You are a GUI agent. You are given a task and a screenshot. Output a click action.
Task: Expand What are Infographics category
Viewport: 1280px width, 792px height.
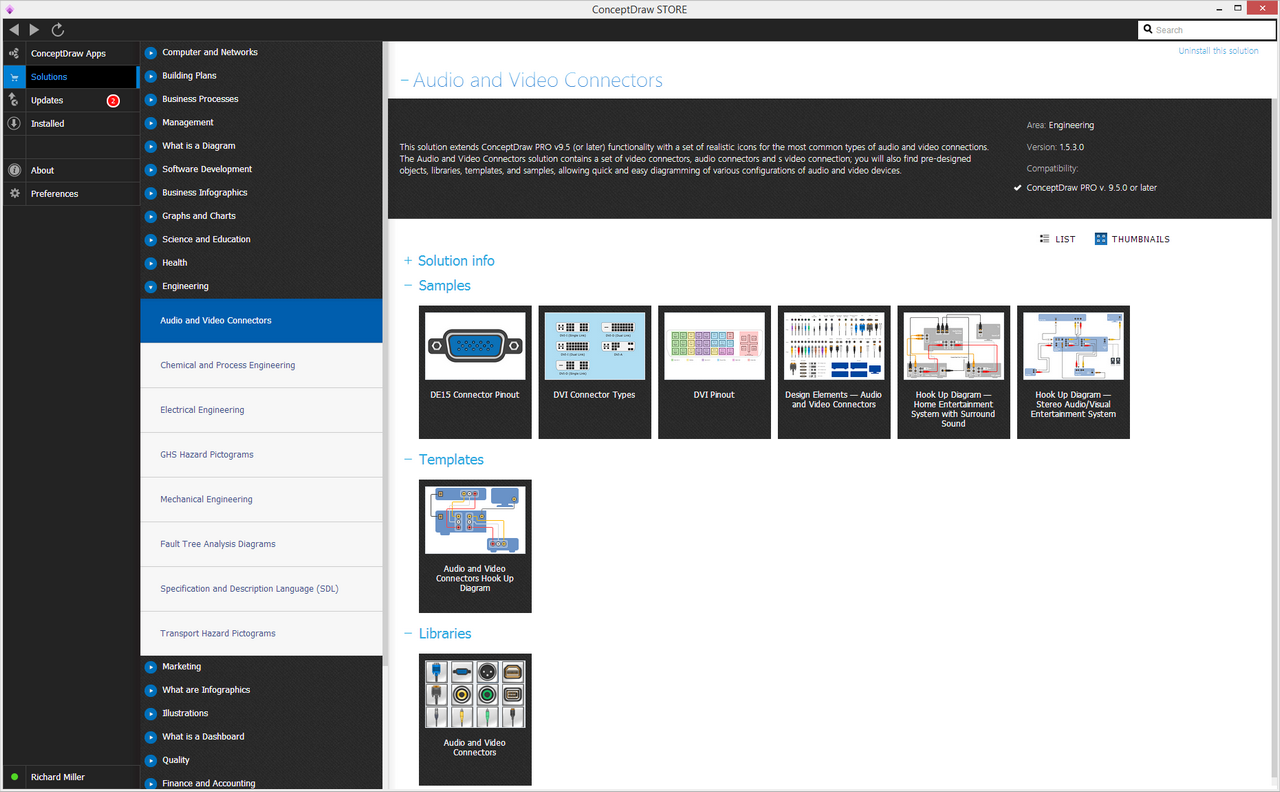coord(151,690)
